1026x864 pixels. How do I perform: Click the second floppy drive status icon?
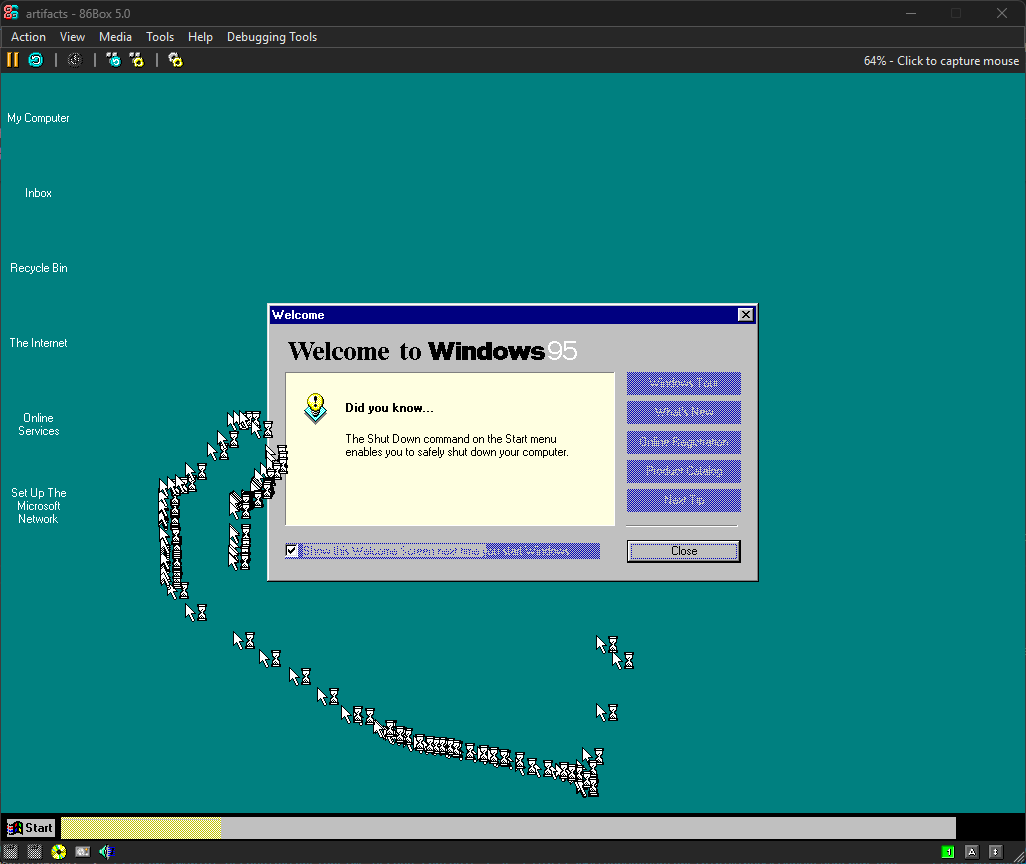pos(34,852)
